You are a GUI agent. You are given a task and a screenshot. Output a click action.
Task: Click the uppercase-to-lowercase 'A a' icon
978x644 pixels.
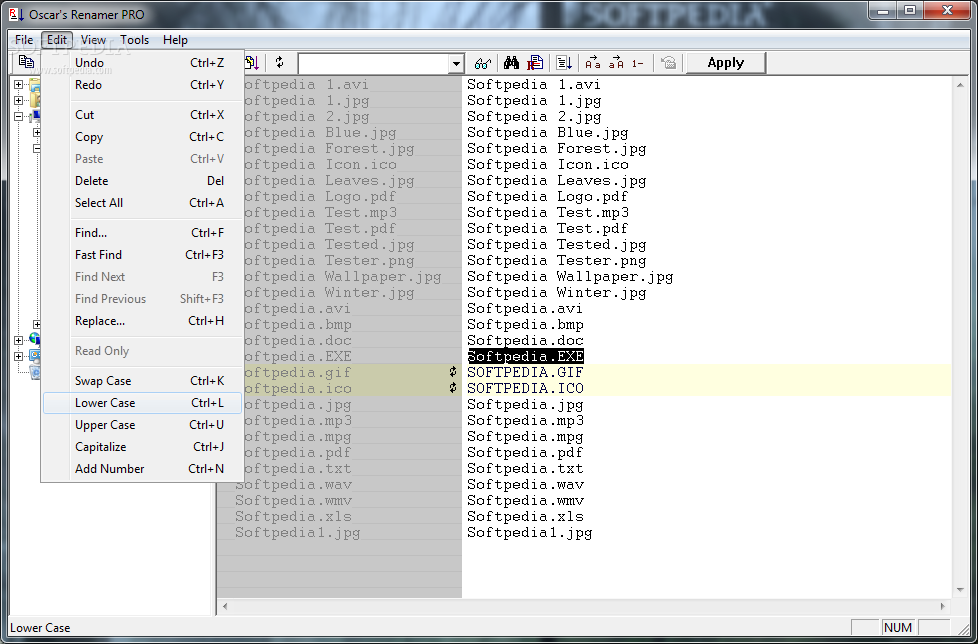[593, 62]
